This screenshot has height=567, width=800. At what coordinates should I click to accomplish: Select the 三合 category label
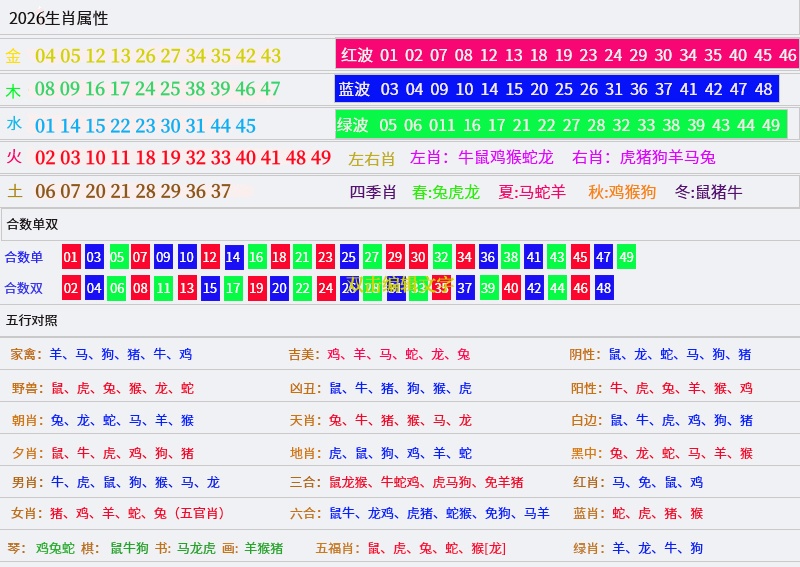coord(303,482)
